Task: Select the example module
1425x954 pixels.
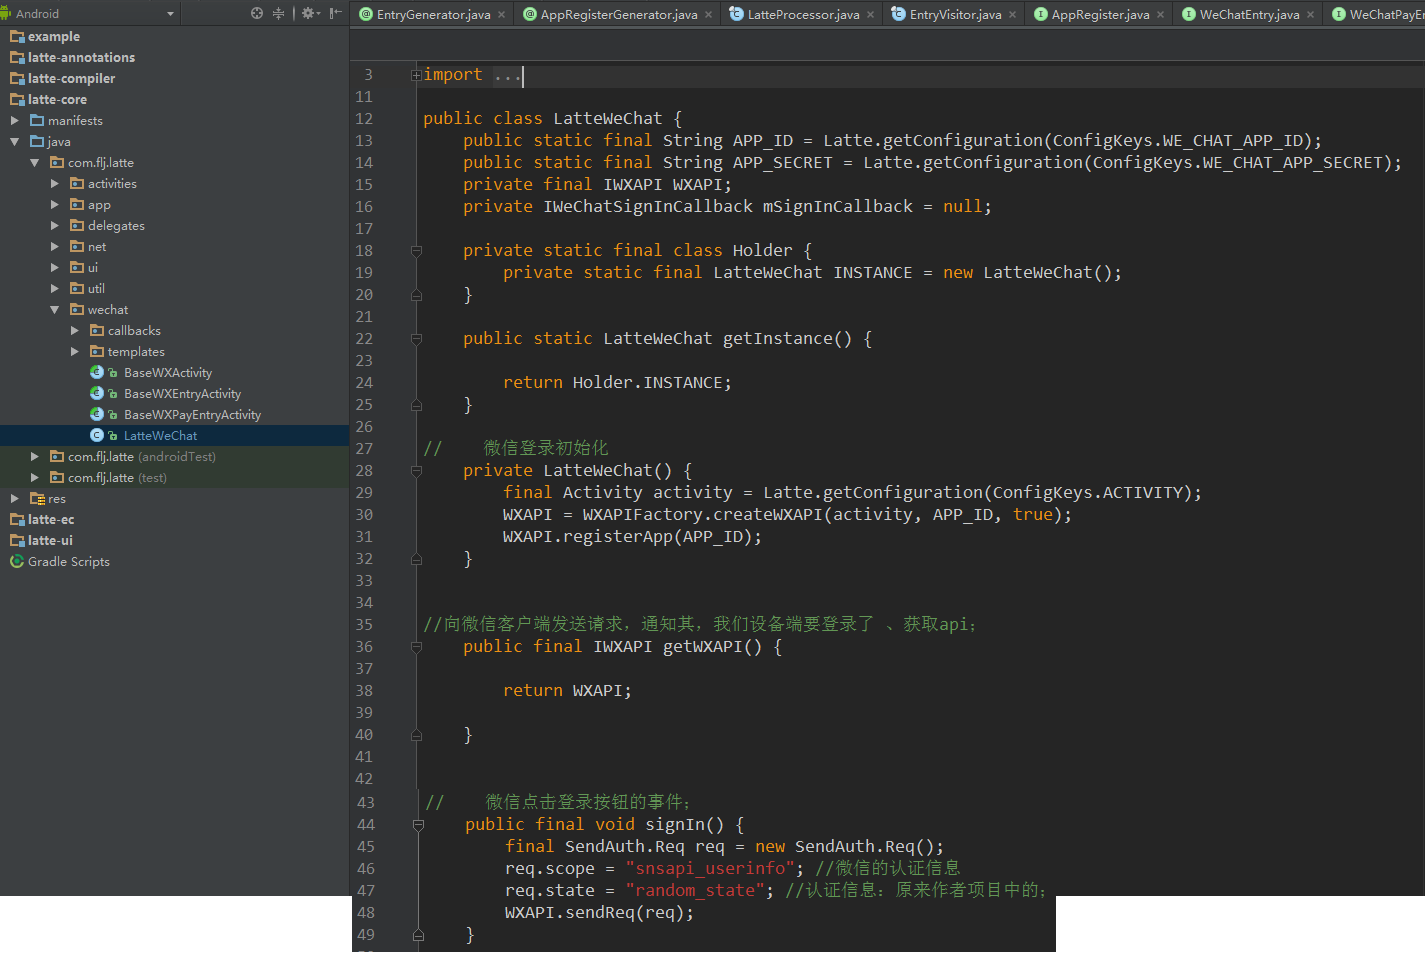Action: pyautogui.click(x=53, y=36)
